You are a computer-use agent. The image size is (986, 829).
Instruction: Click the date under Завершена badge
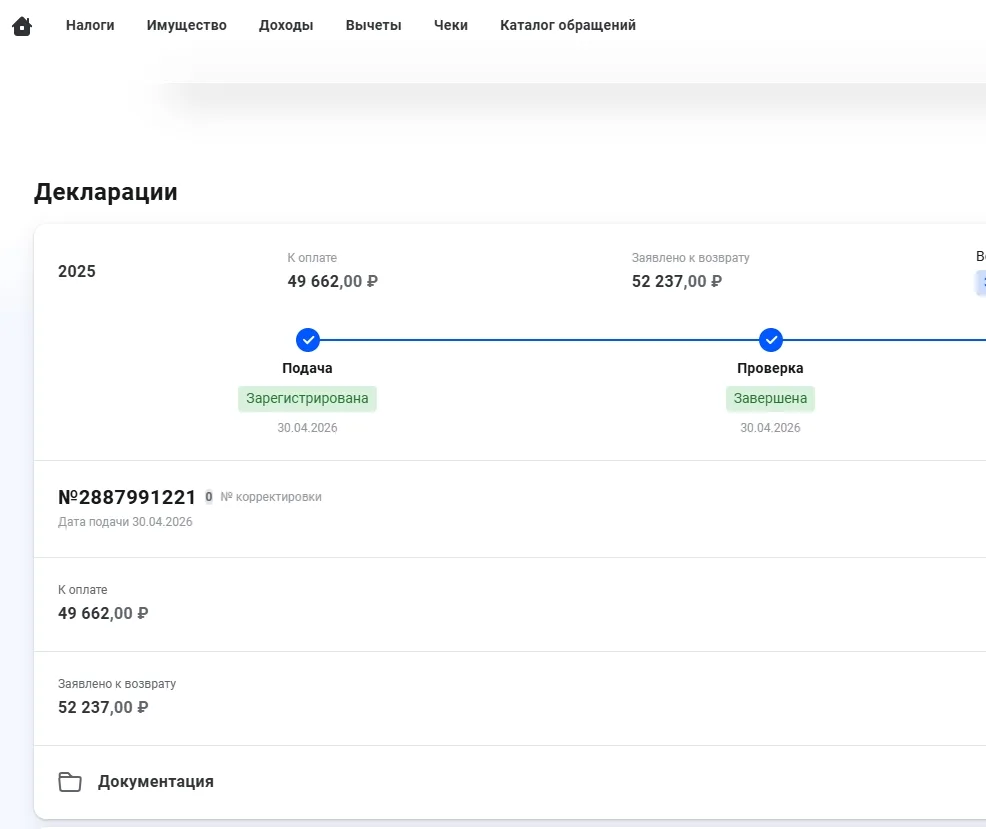pos(770,428)
